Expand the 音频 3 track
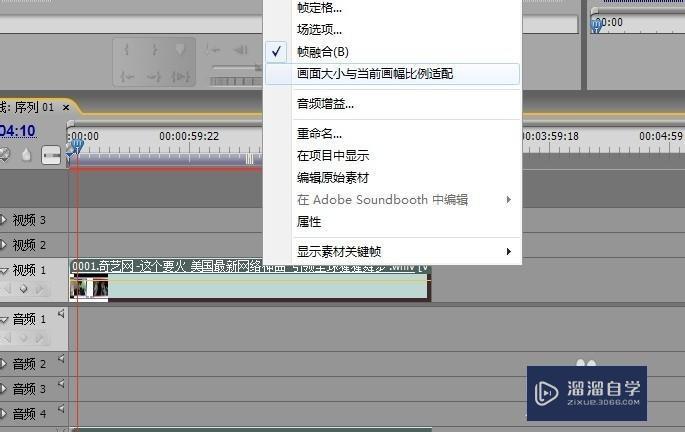This screenshot has width=685, height=432. pos(3,388)
